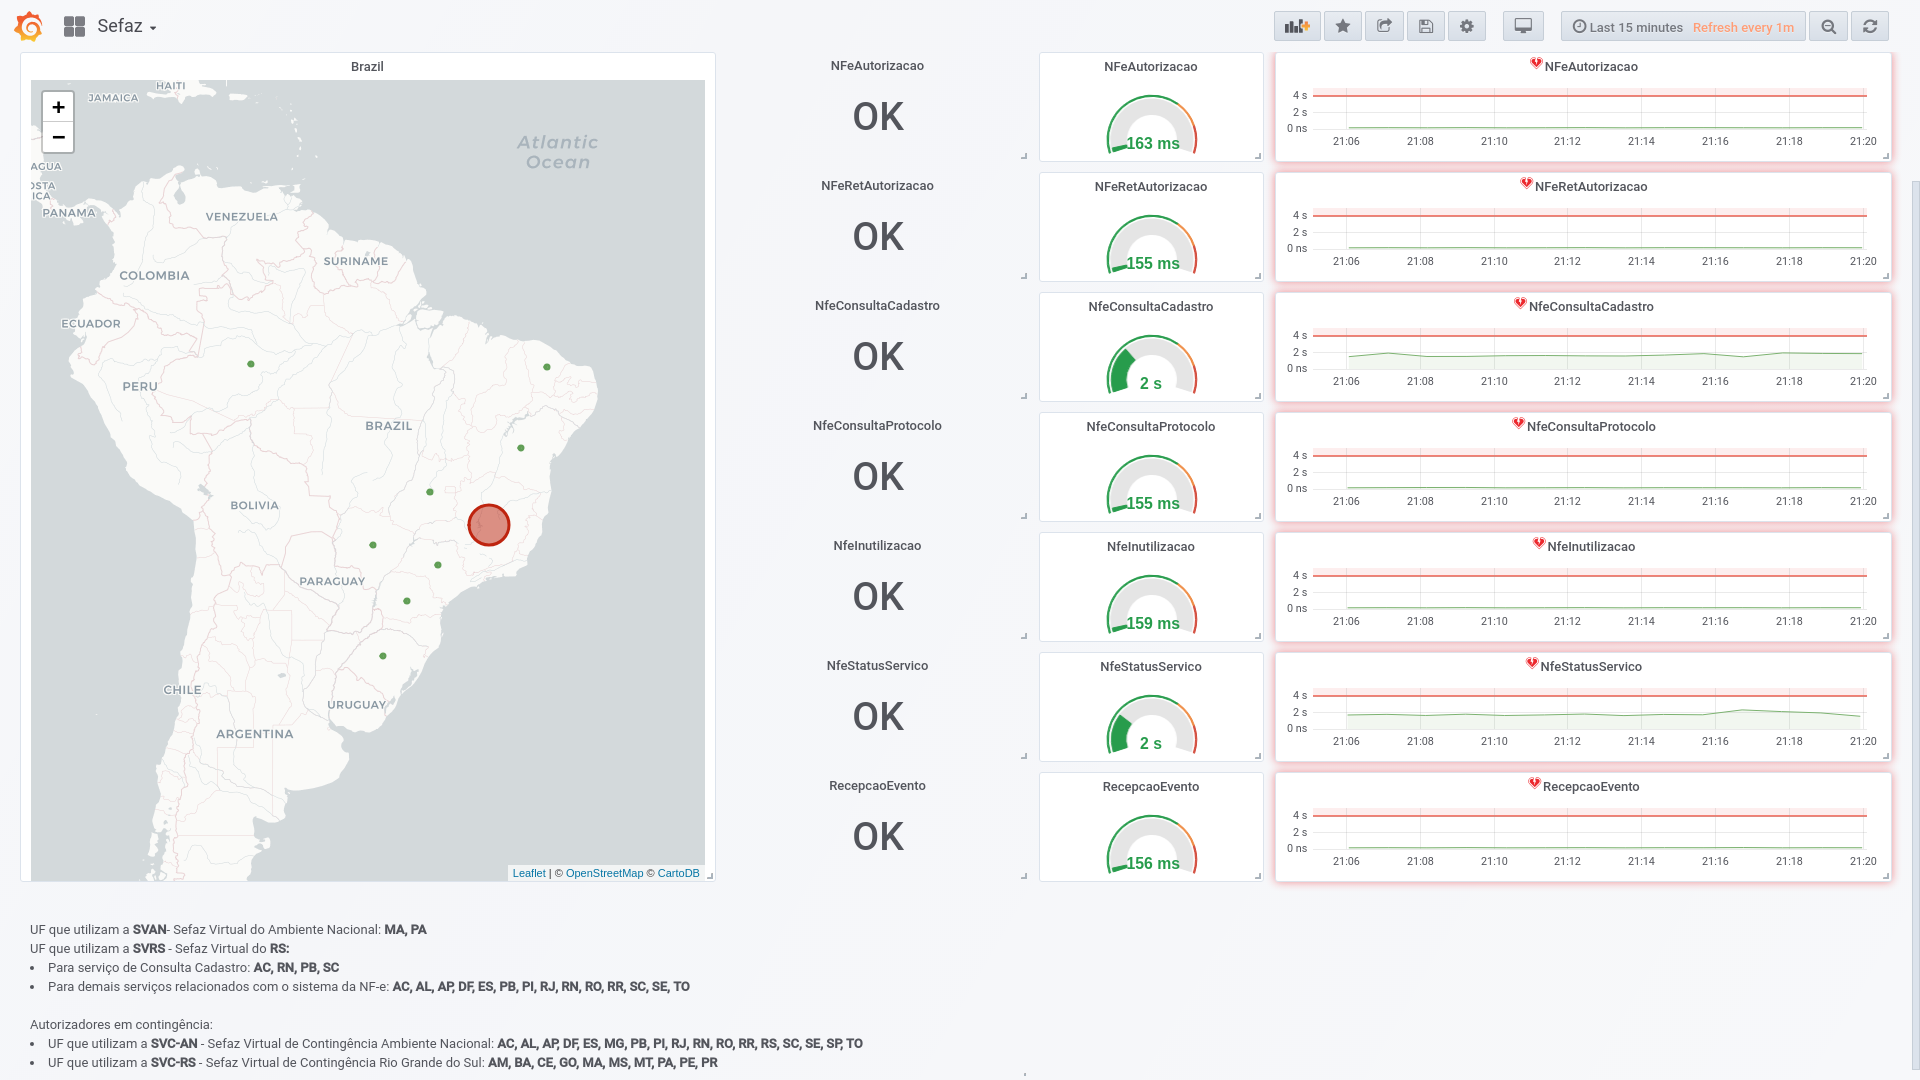1920x1080 pixels.
Task: Open NfeStatusServico gauge panel title menu
Action: pyautogui.click(x=1150, y=667)
